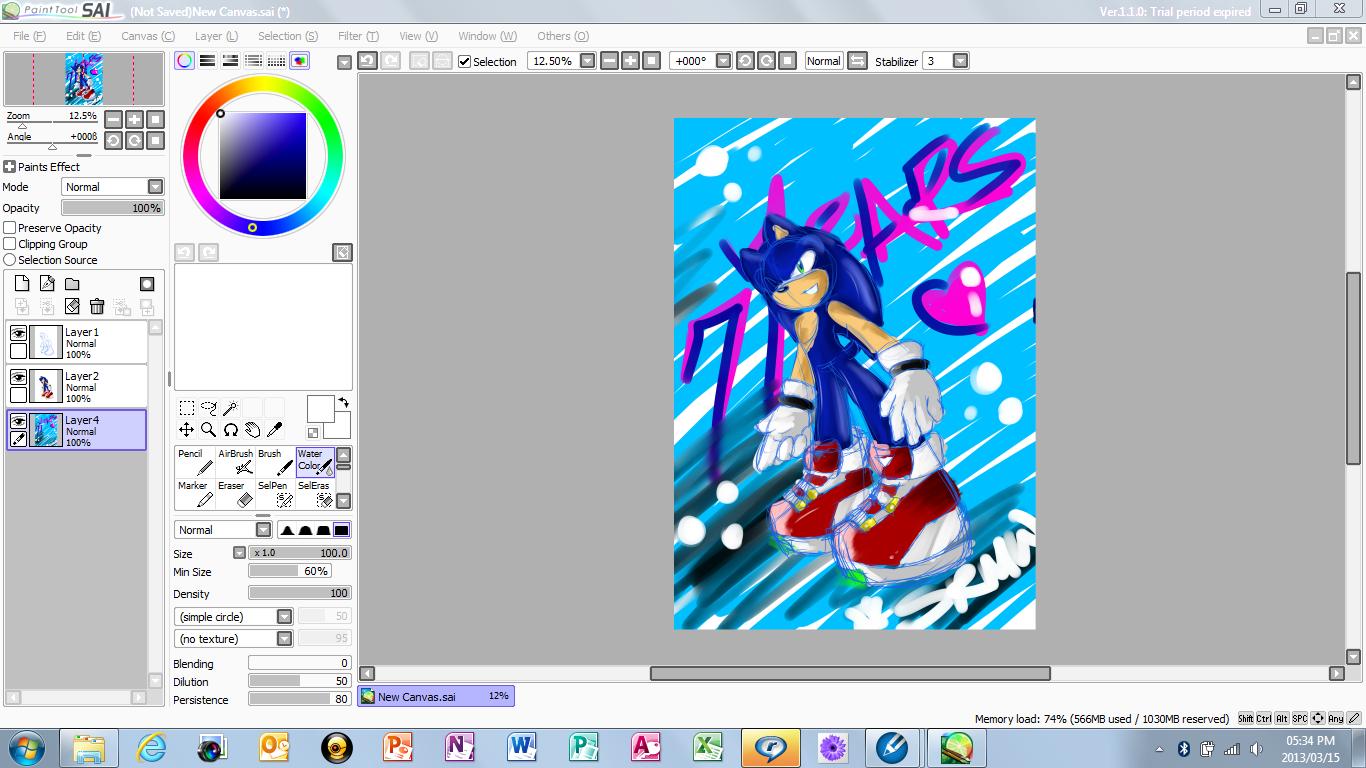Undo using the toolbar arrow
This screenshot has height=768, width=1366.
click(367, 61)
